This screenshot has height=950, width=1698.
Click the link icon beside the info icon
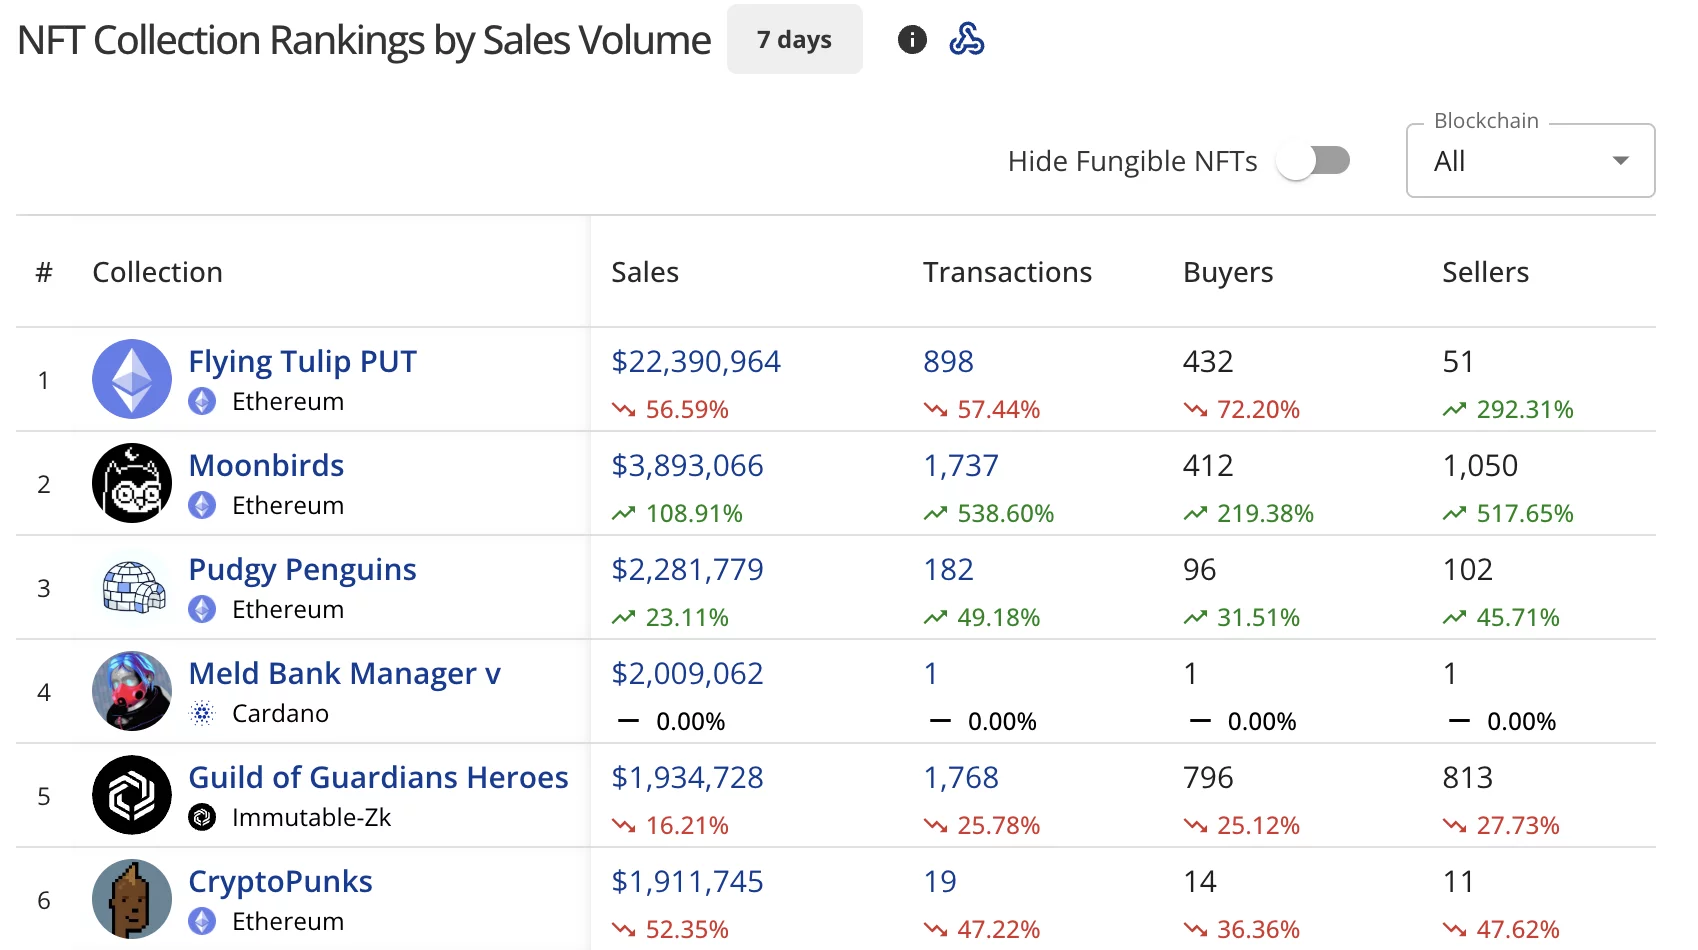967,40
